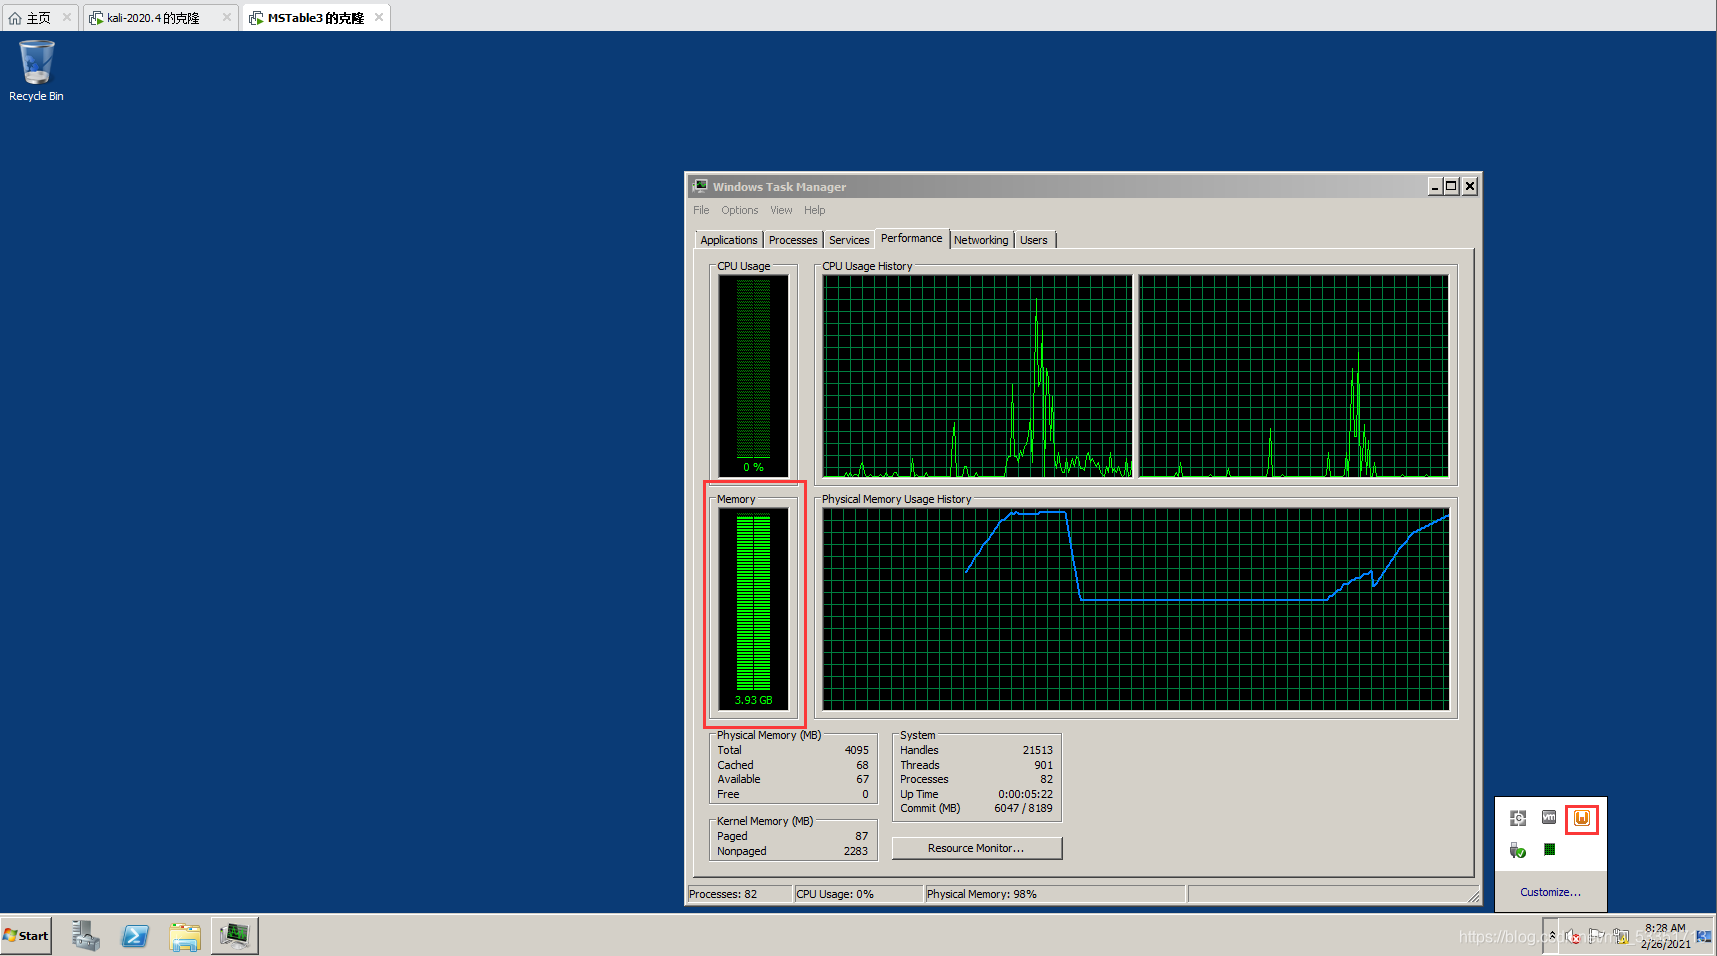Click the Action Center flag tray icon
Image resolution: width=1717 pixels, height=956 pixels.
[1597, 936]
